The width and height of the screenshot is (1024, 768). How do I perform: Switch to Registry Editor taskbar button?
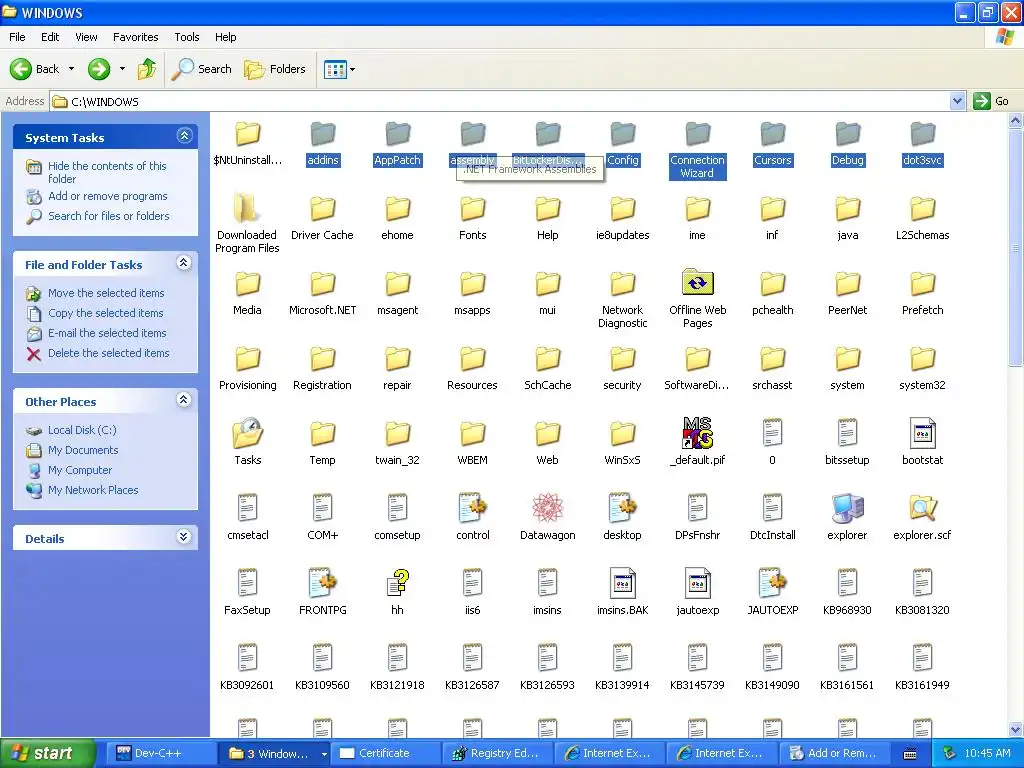pos(498,753)
